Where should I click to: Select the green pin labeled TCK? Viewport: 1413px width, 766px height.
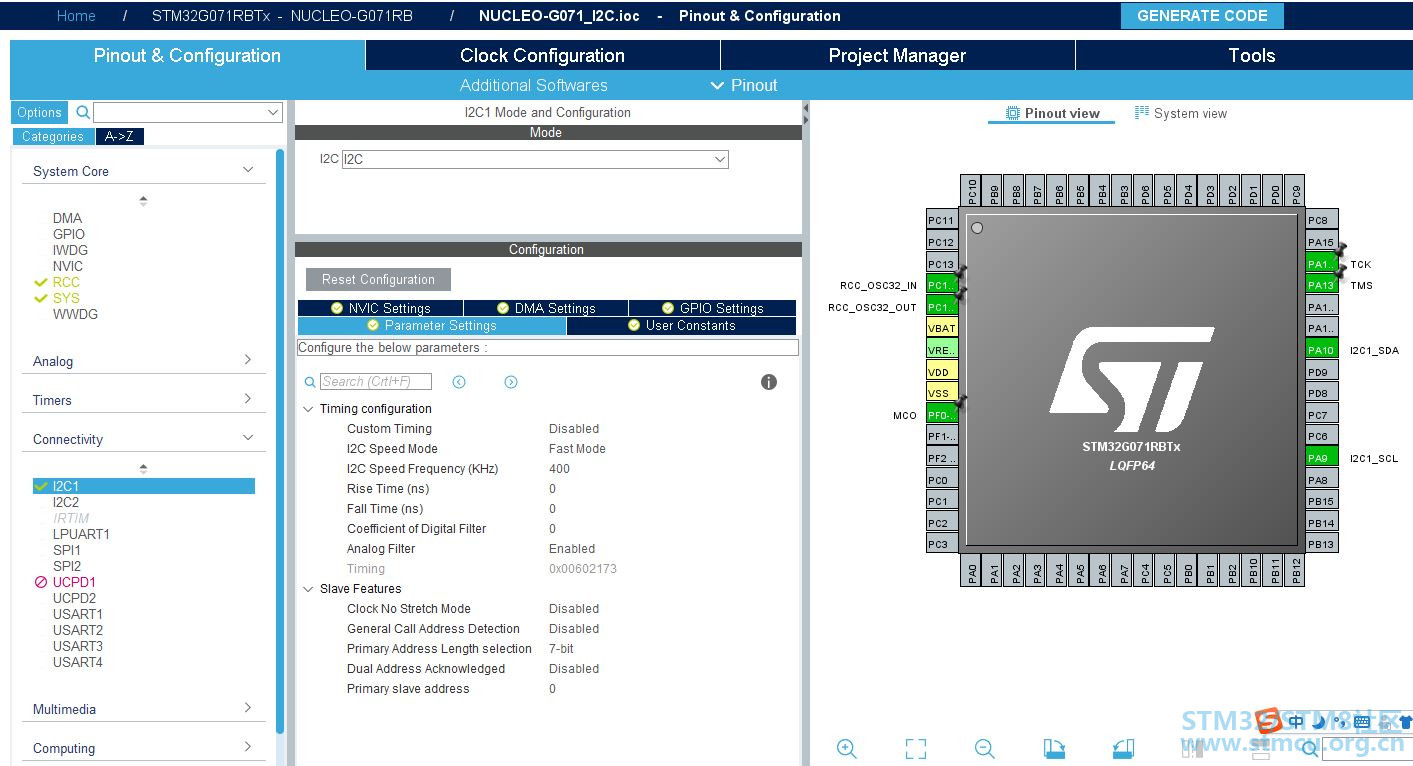(1322, 264)
